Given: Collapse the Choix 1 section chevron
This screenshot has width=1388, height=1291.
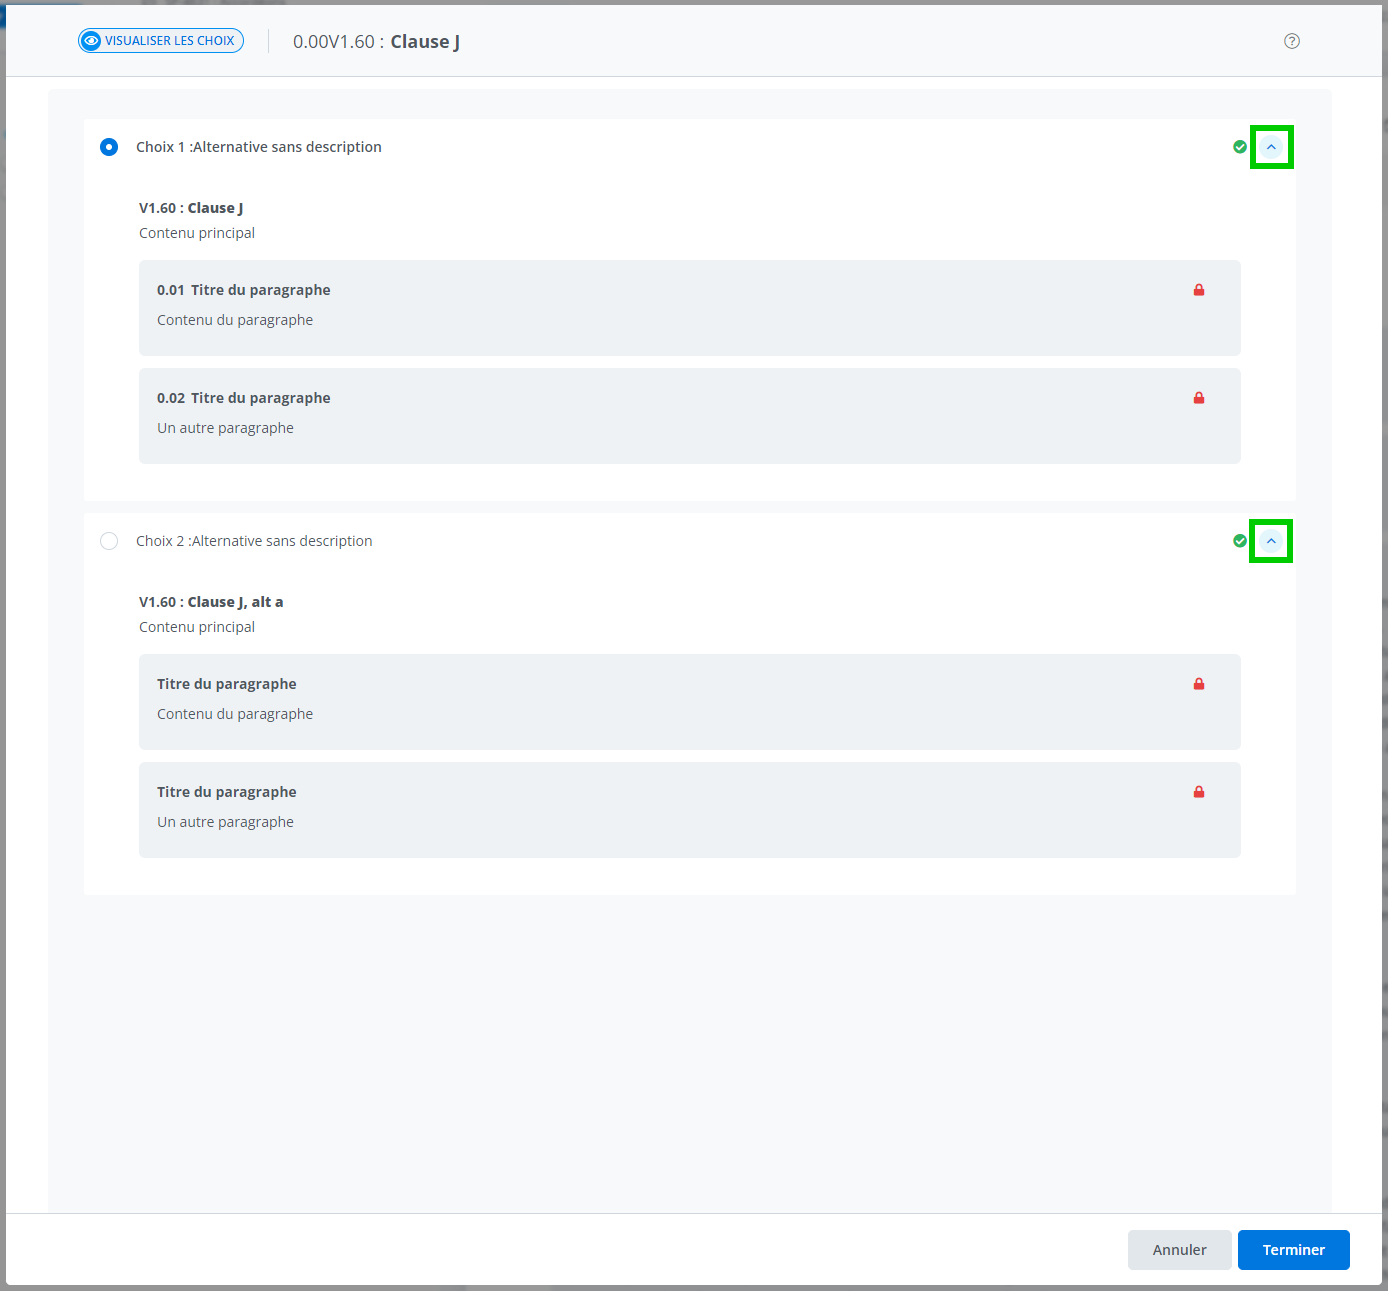Looking at the screenshot, I should [x=1271, y=147].
